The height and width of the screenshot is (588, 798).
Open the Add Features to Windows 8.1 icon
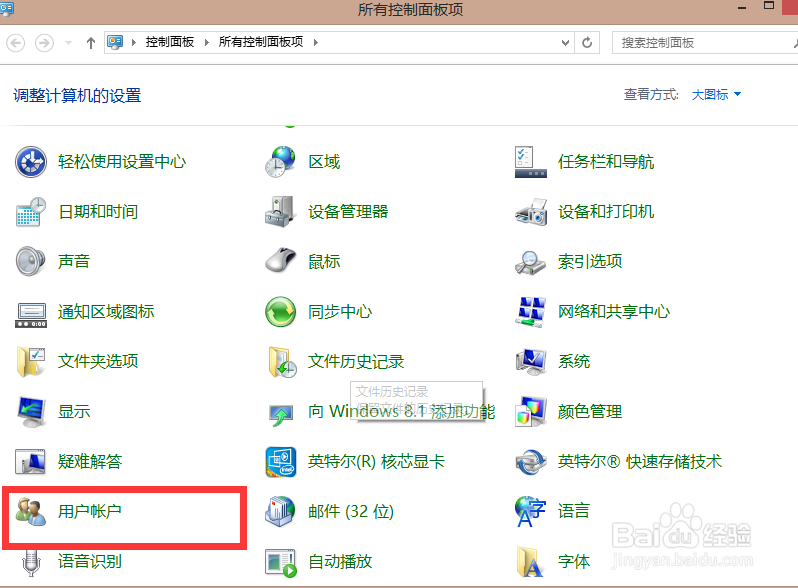(x=281, y=415)
